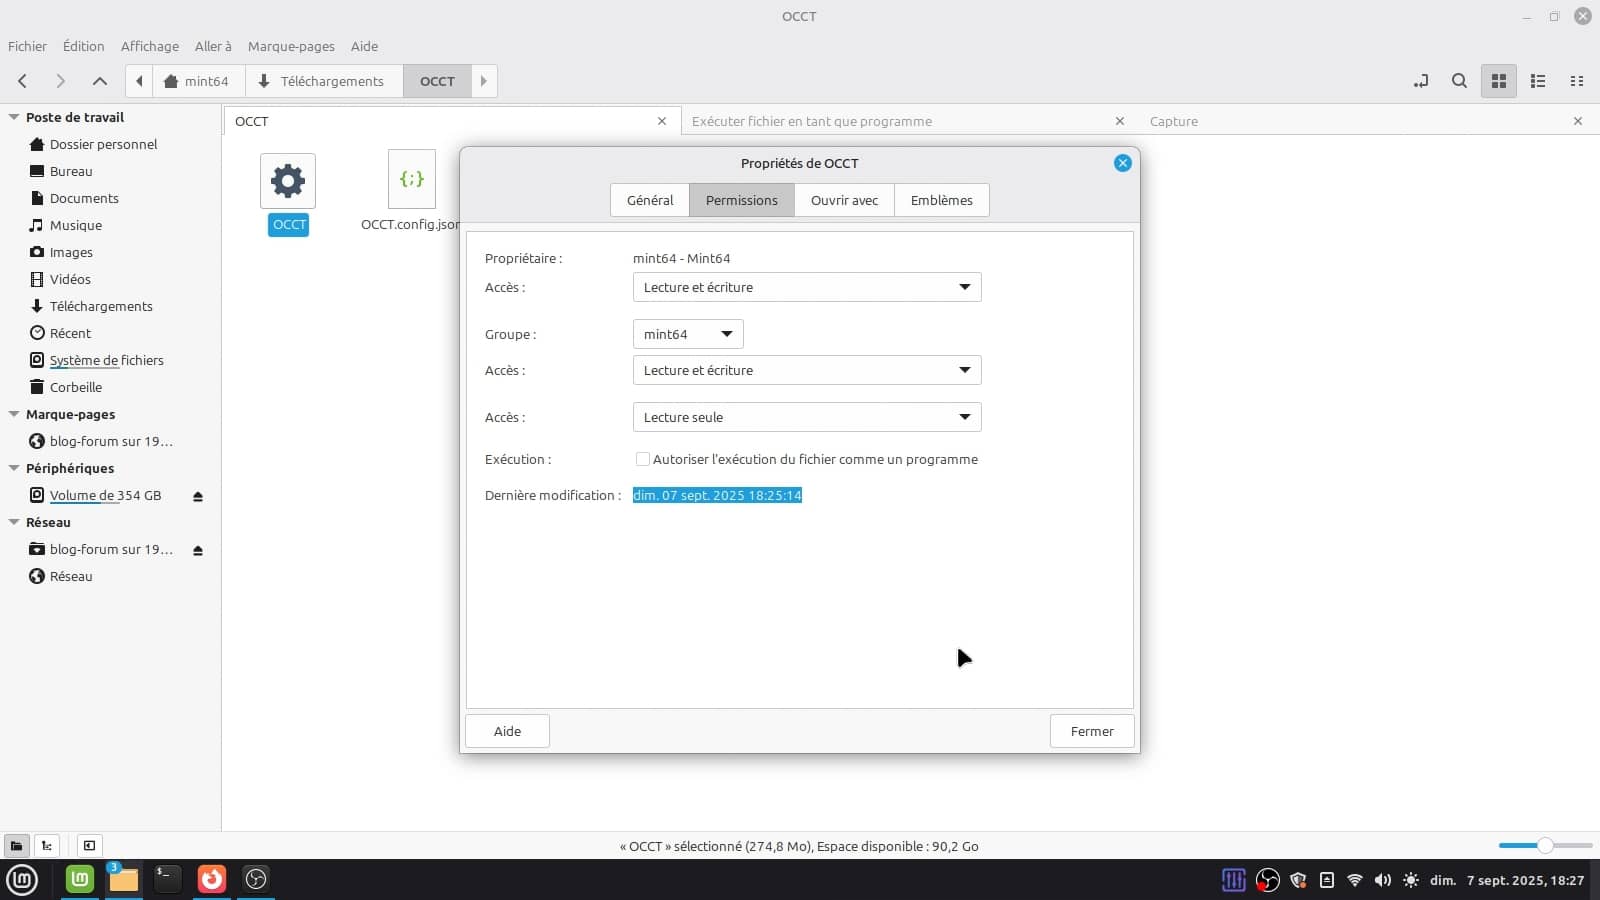Hide the sidebar using bottom-left toggle

89,846
